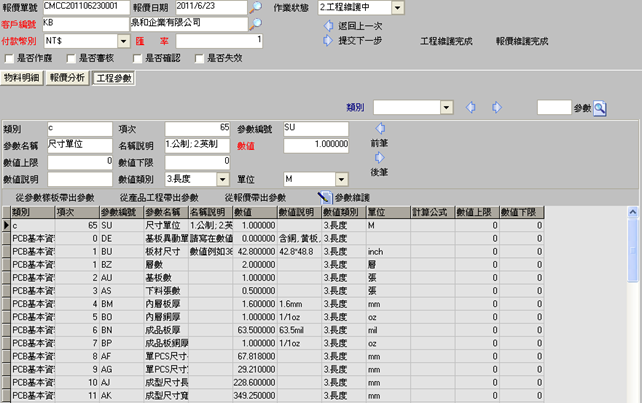This screenshot has height=404, width=643.
Task: Click the table scrollbar up arrow
Action: pos(633,212)
